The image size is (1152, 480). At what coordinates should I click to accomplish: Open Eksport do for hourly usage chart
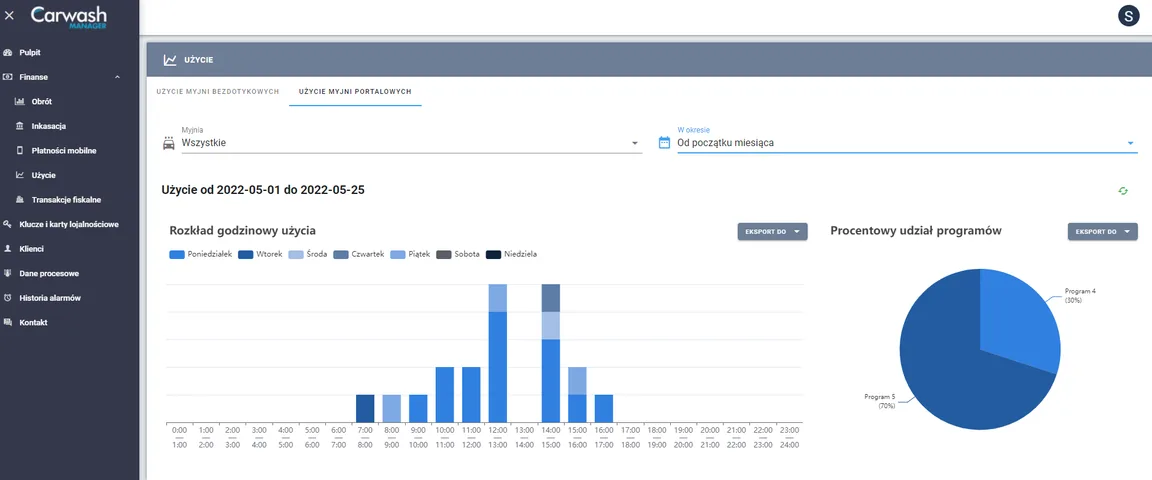coord(772,232)
